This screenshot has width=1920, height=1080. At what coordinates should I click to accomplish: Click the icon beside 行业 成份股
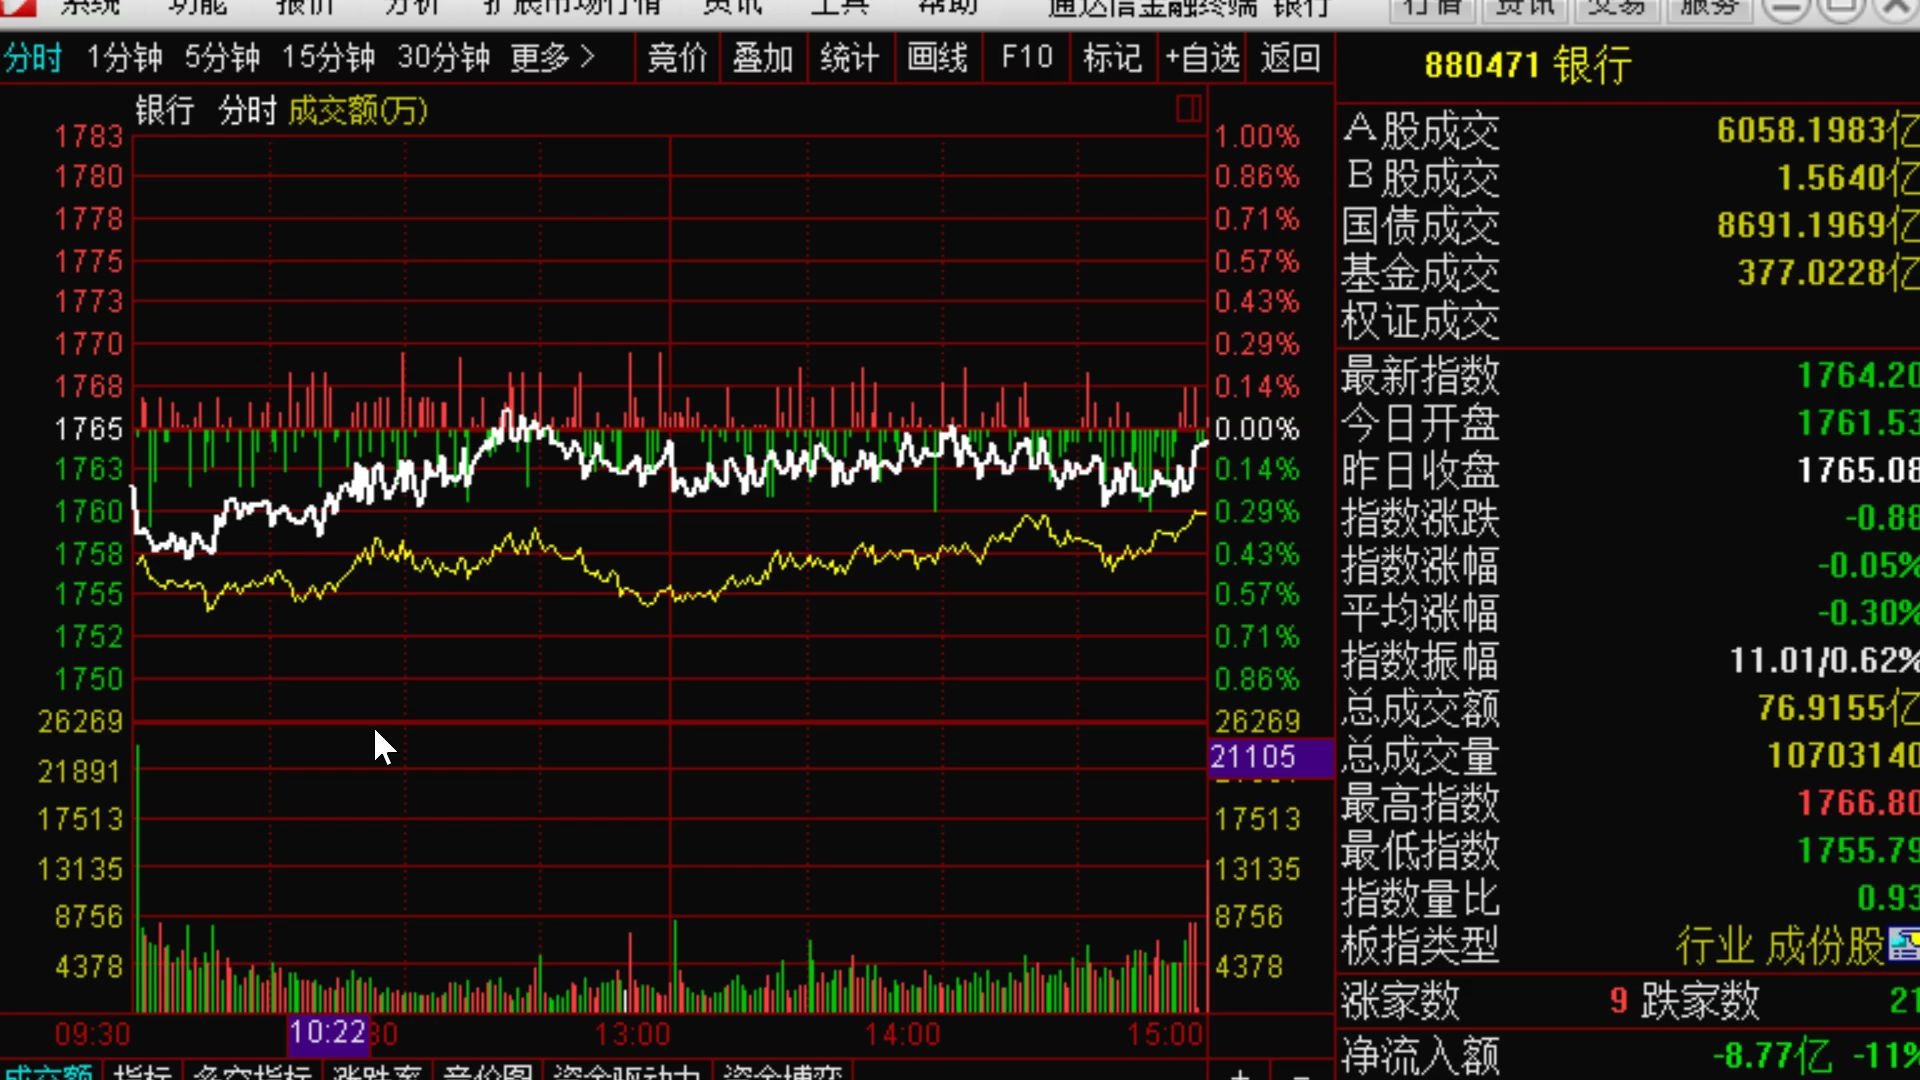1904,944
